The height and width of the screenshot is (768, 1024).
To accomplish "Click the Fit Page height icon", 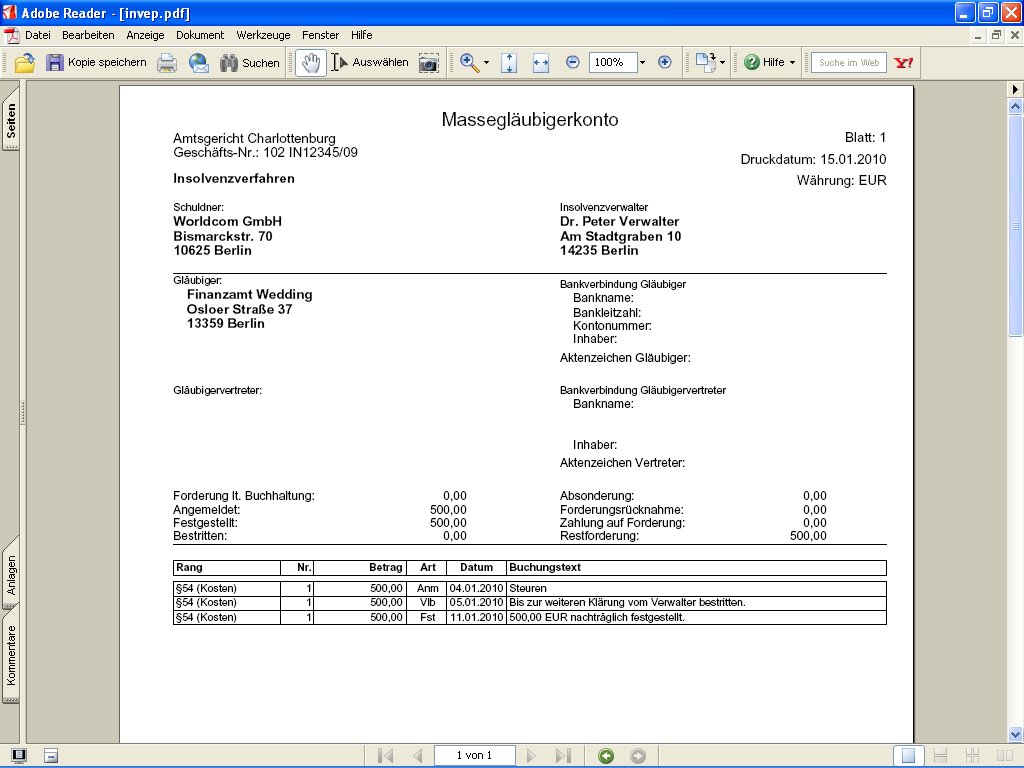I will pyautogui.click(x=509, y=63).
